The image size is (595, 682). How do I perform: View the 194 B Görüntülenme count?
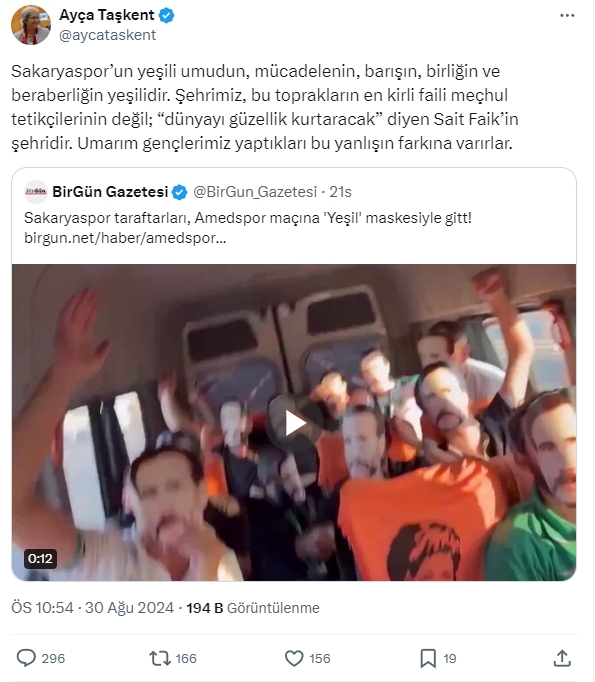tap(253, 608)
